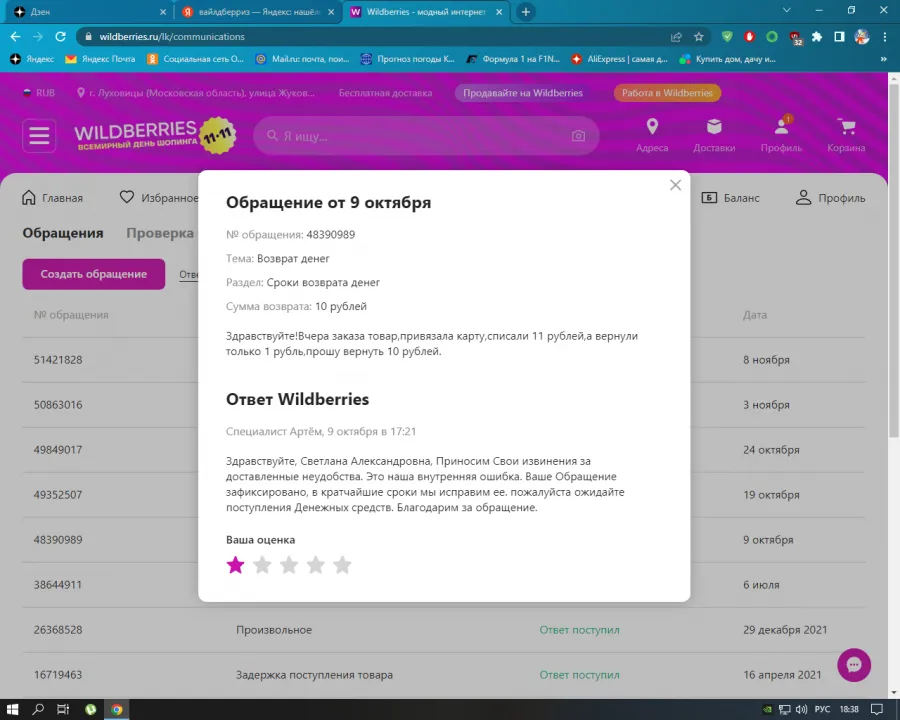Click 'Продавайте на Wildberries' button
The height and width of the screenshot is (720, 900).
[523, 93]
